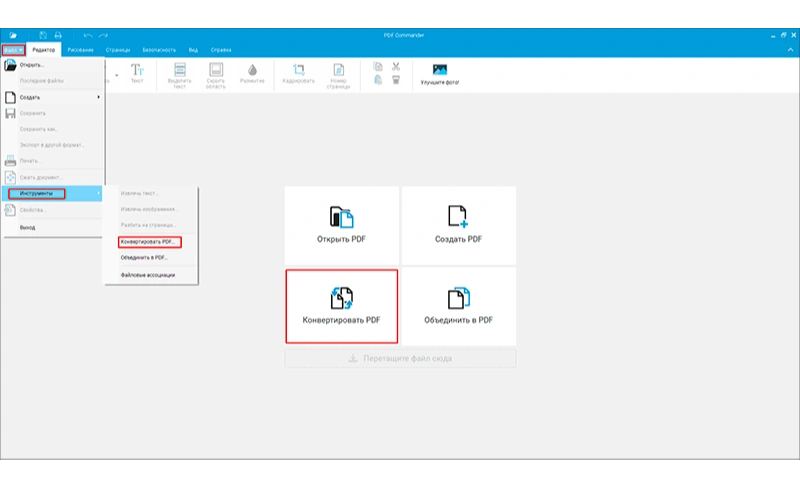
Task: Click the scissors Cut icon
Action: [396, 66]
